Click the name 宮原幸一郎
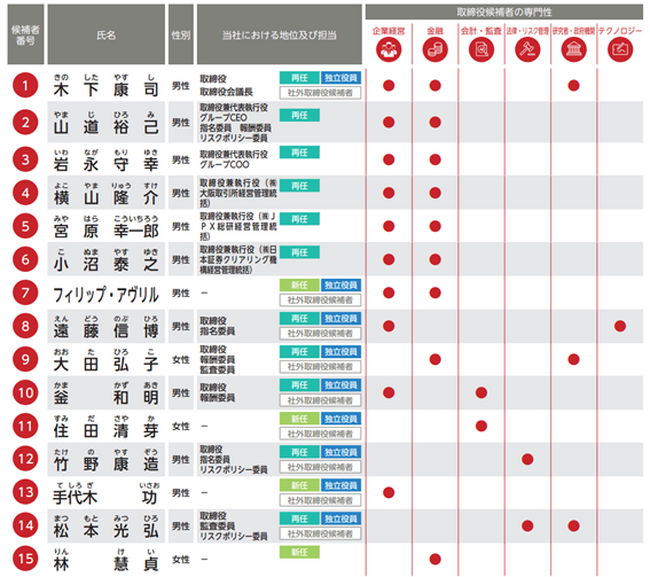 coord(106,231)
